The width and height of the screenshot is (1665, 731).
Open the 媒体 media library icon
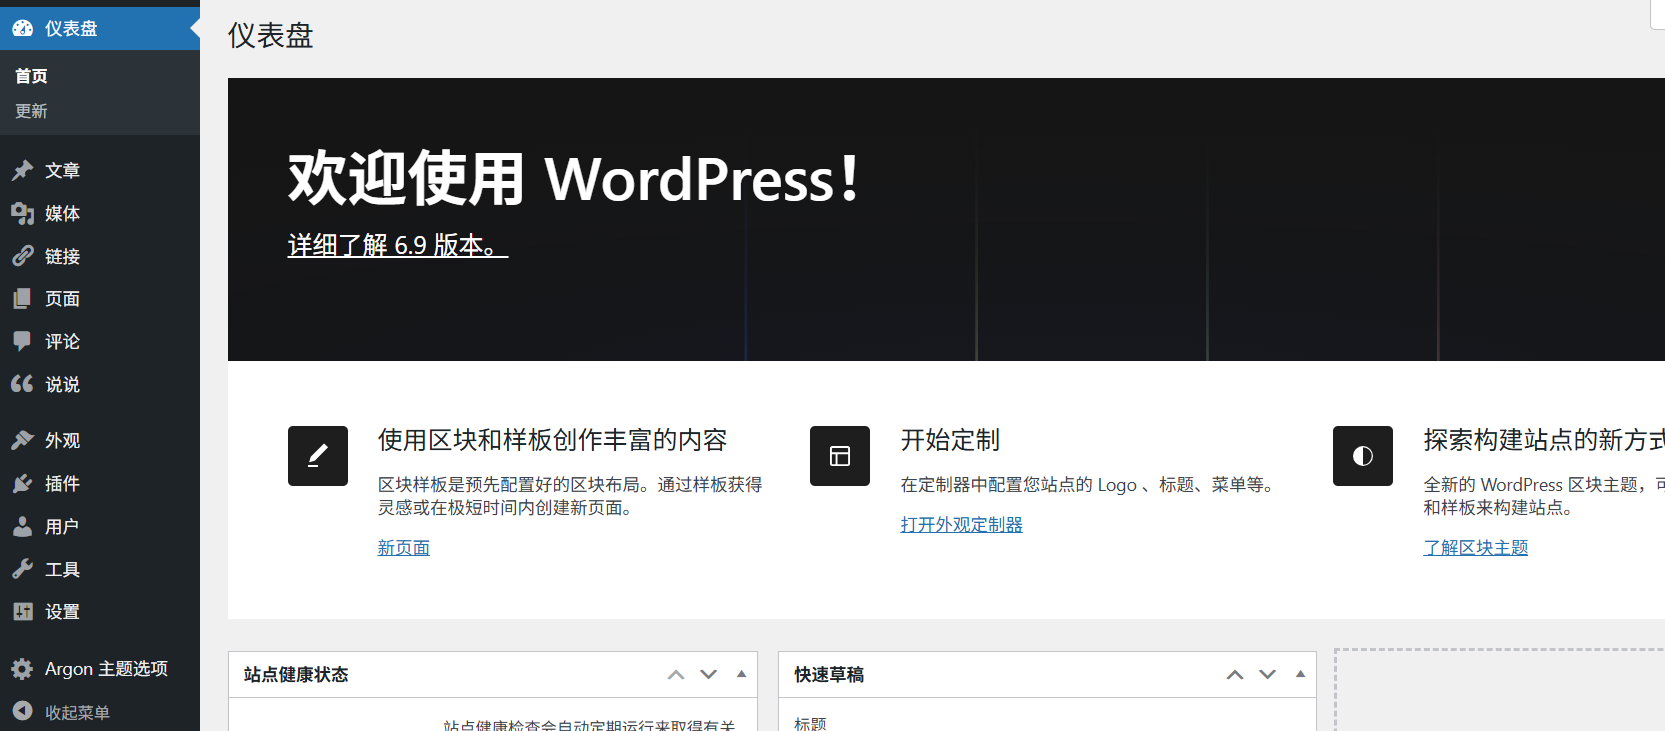(x=22, y=213)
